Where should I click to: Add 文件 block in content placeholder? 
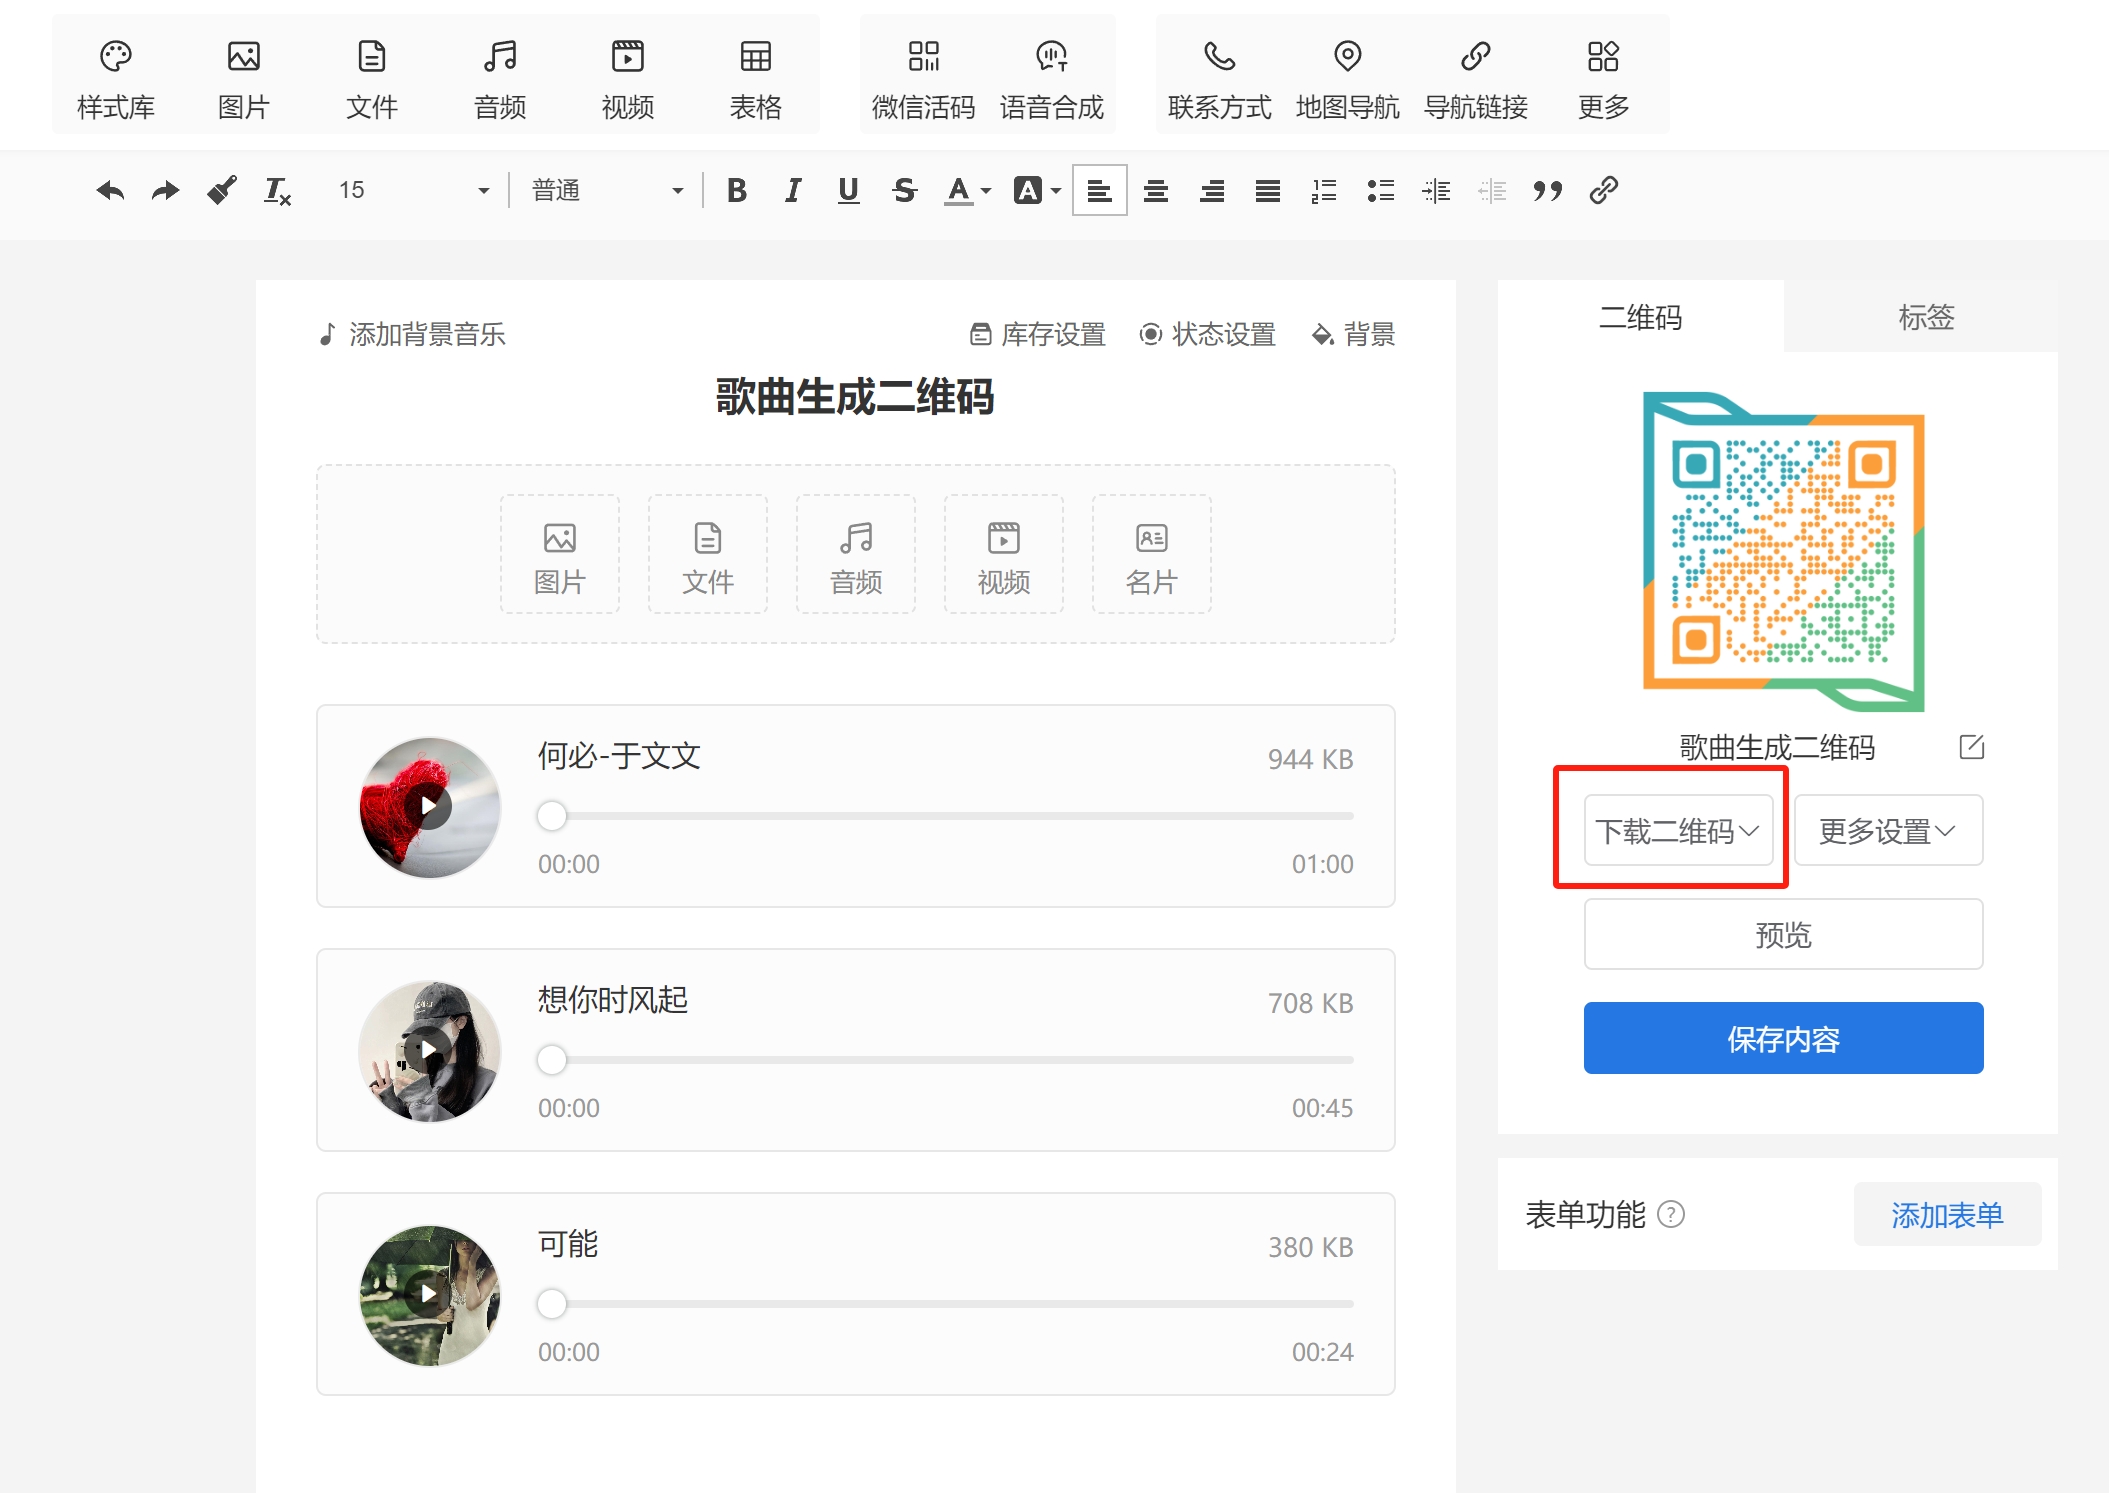pyautogui.click(x=708, y=554)
